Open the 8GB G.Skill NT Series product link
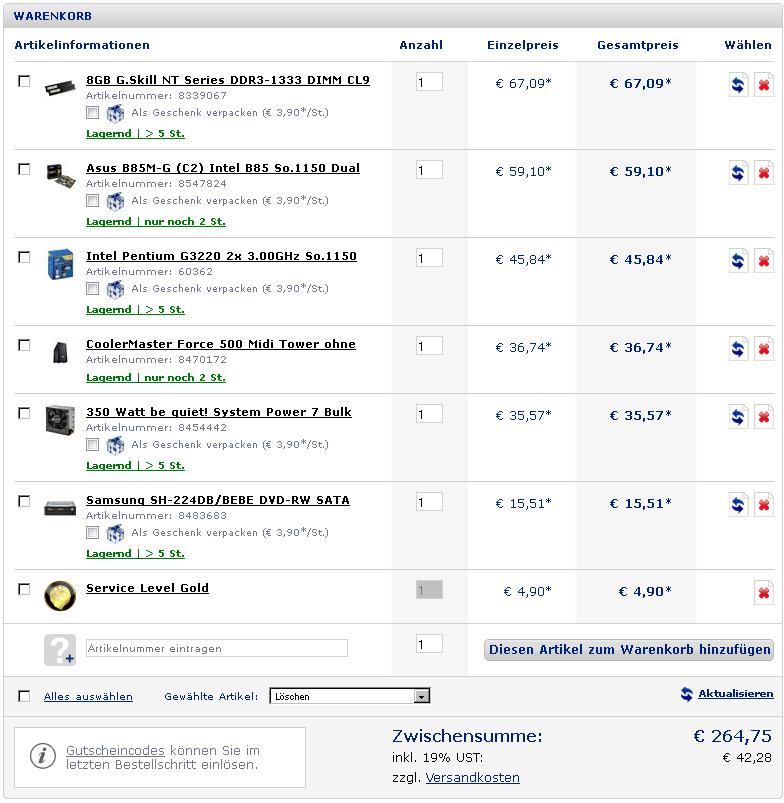 (228, 80)
